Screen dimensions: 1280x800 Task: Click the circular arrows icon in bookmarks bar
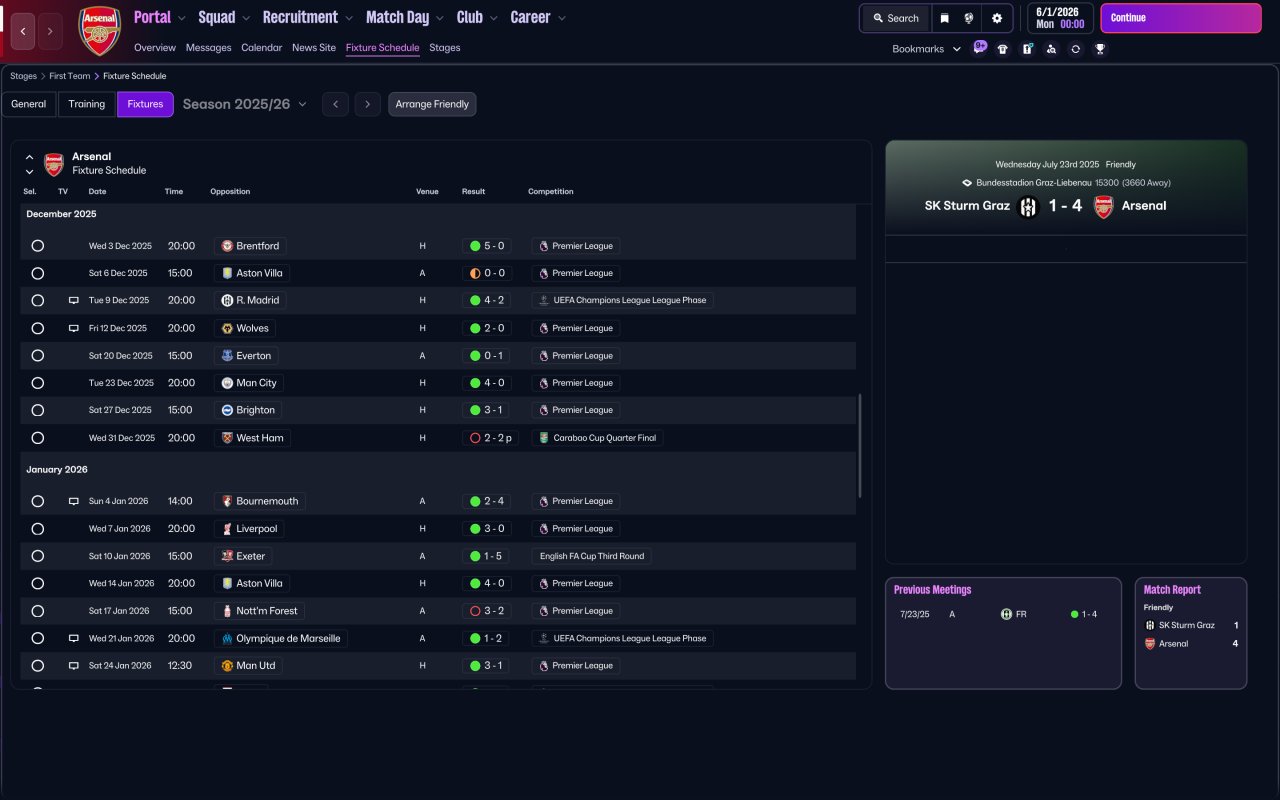[1075, 49]
